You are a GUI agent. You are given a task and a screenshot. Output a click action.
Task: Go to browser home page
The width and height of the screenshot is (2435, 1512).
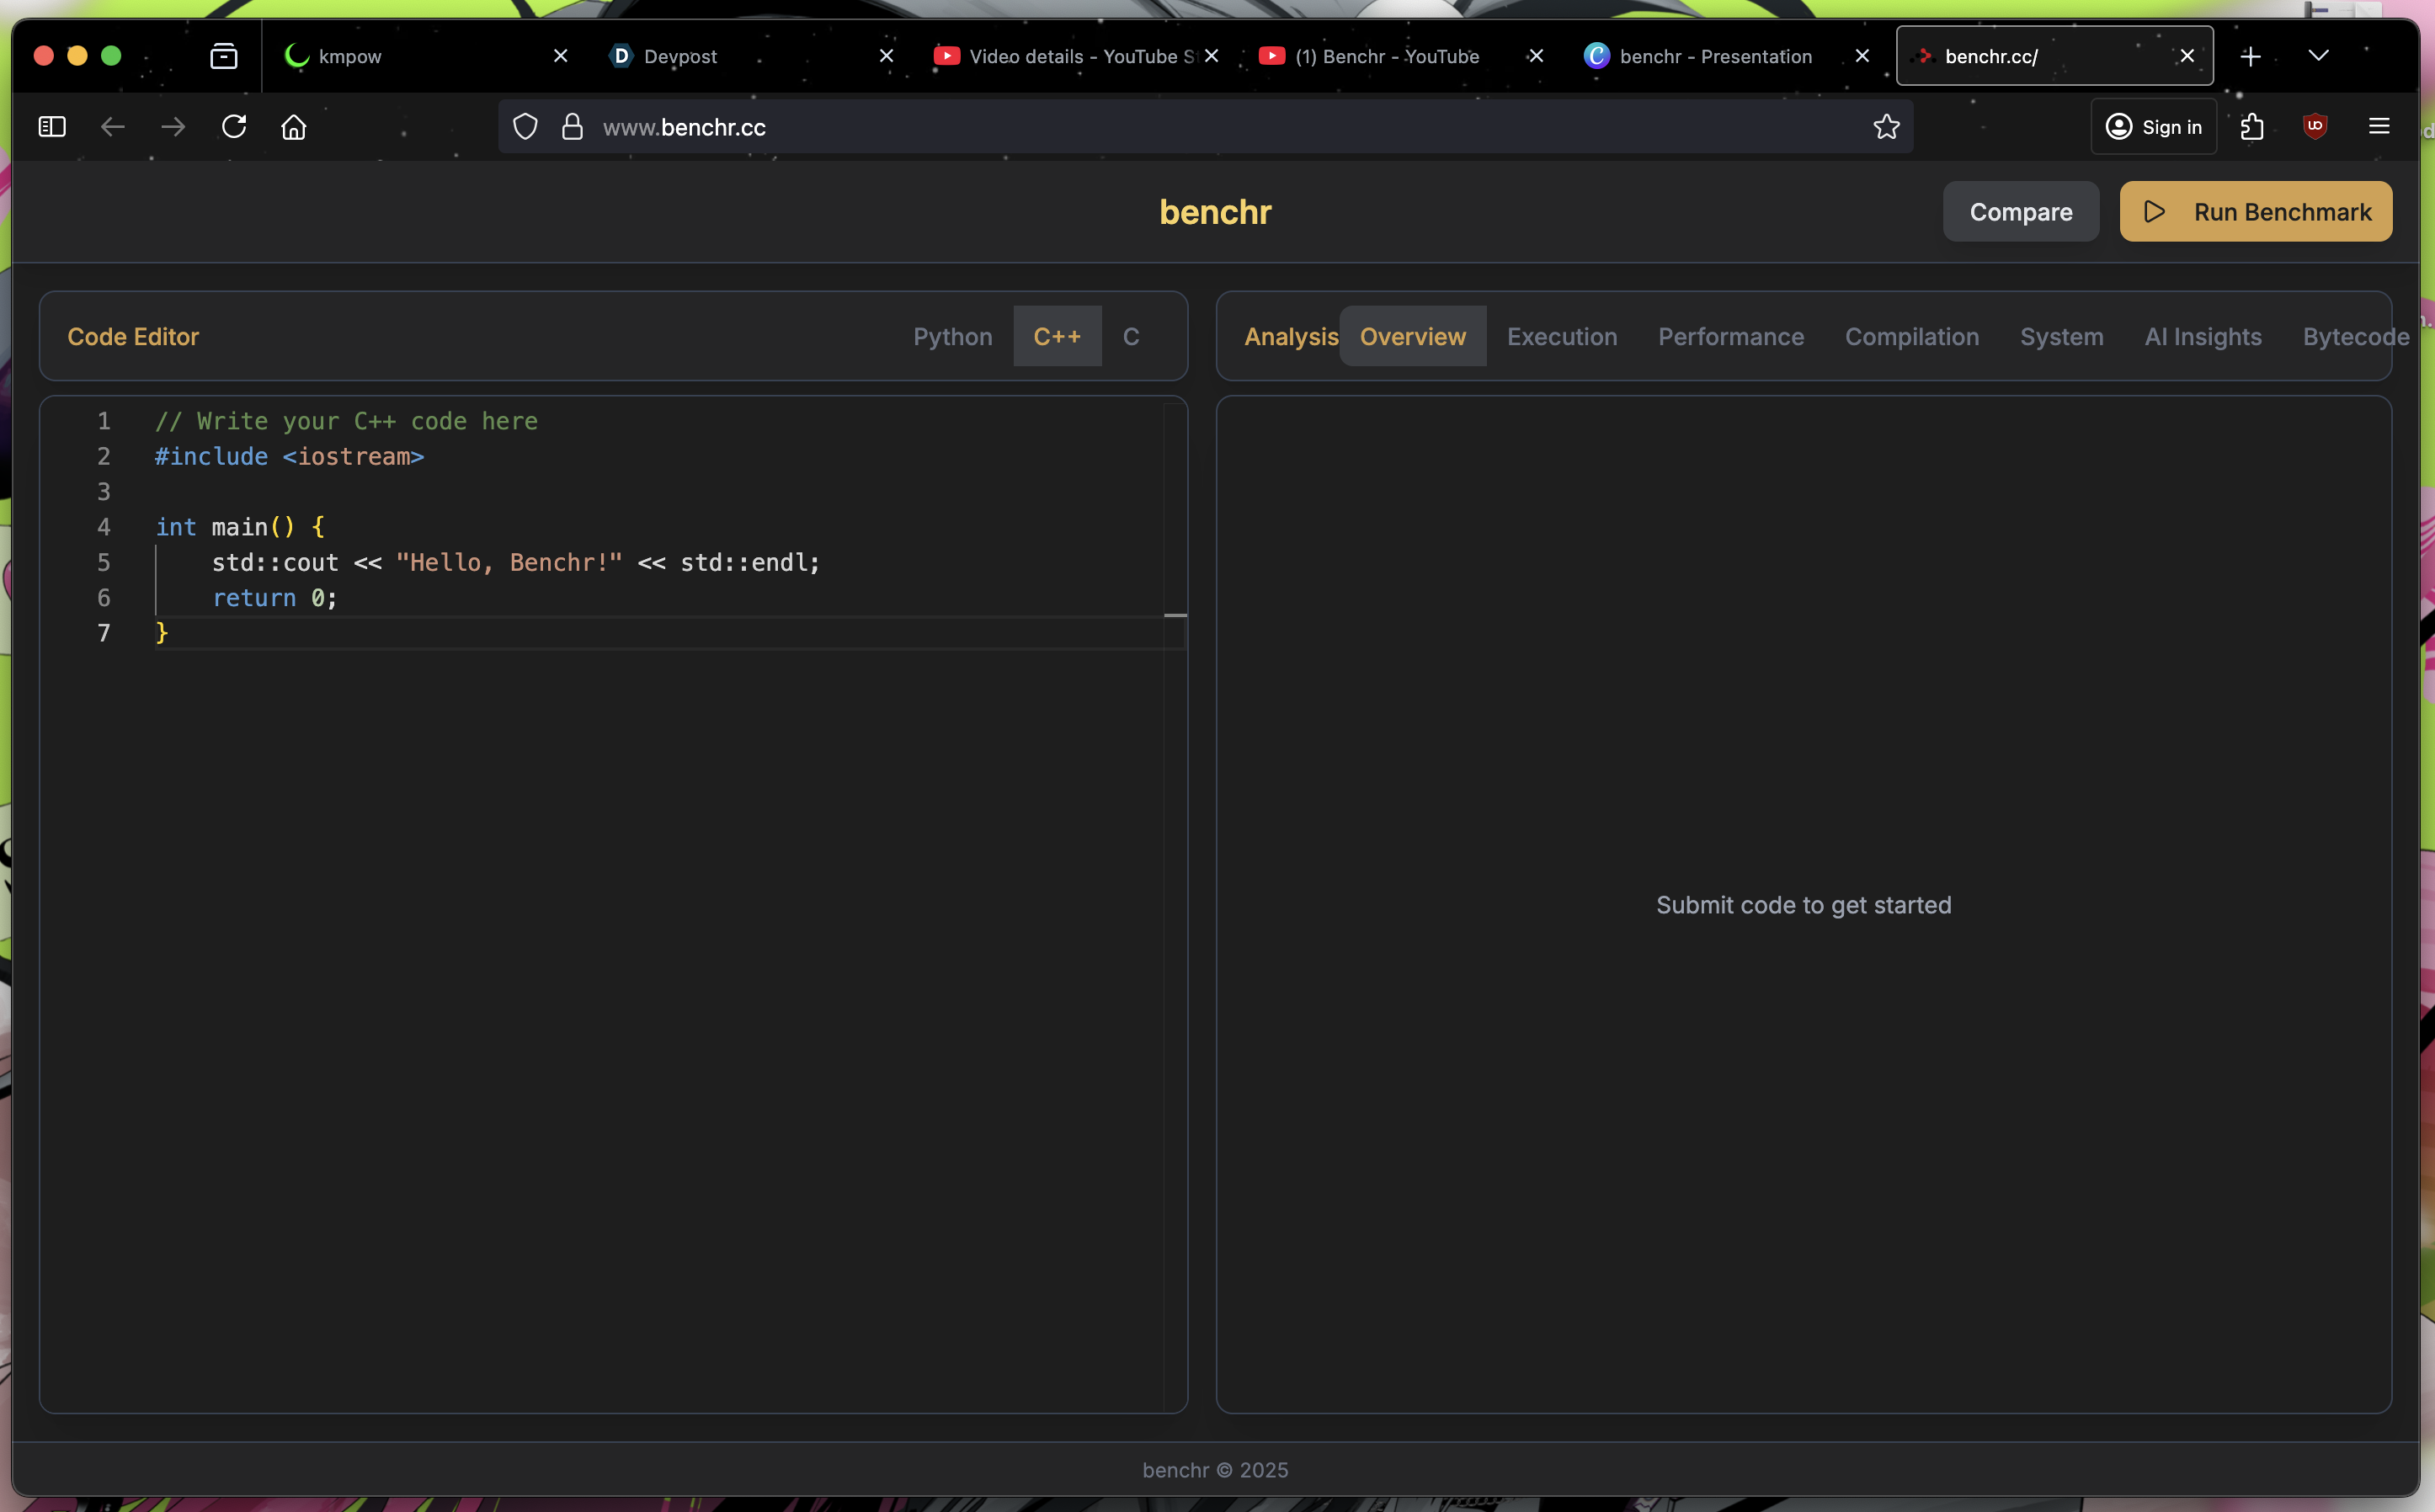click(294, 127)
